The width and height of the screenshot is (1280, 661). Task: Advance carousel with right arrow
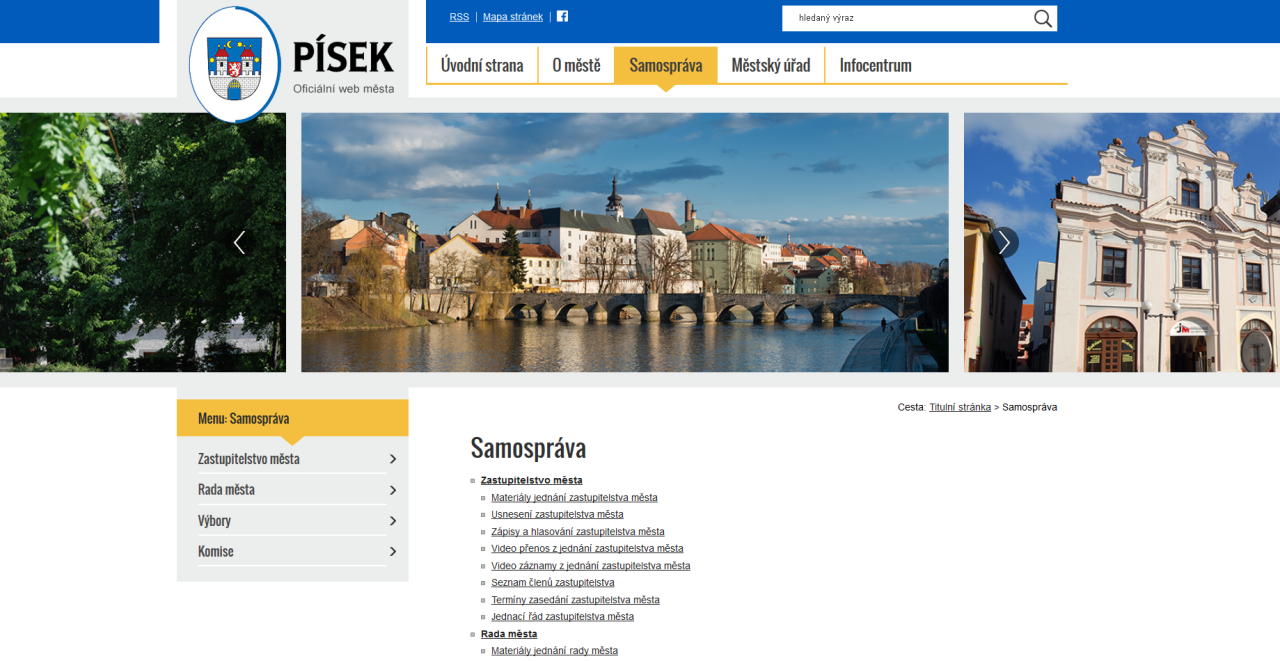click(1004, 242)
